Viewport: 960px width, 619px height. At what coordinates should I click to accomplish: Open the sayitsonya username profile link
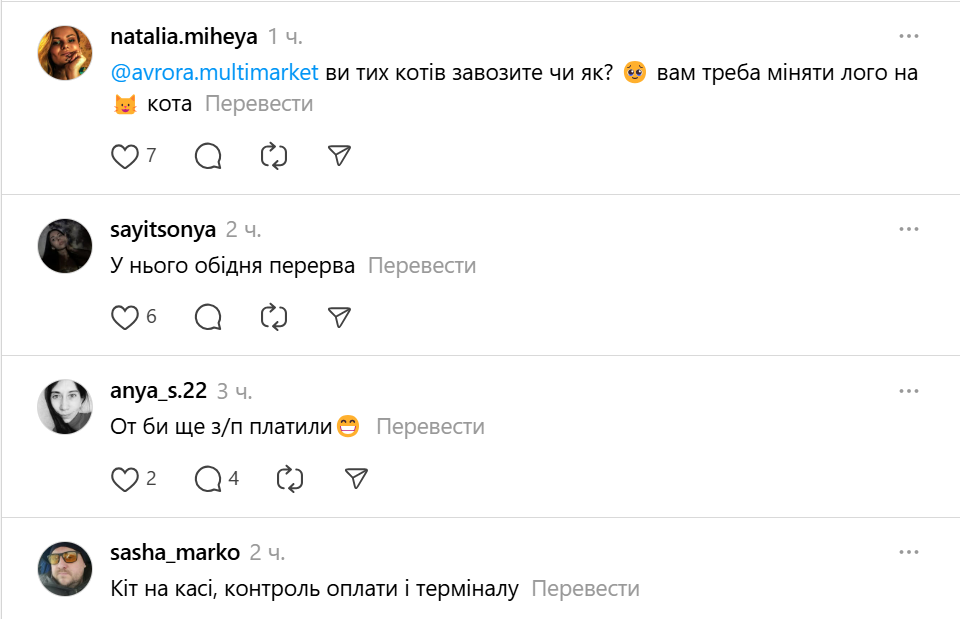(x=163, y=230)
